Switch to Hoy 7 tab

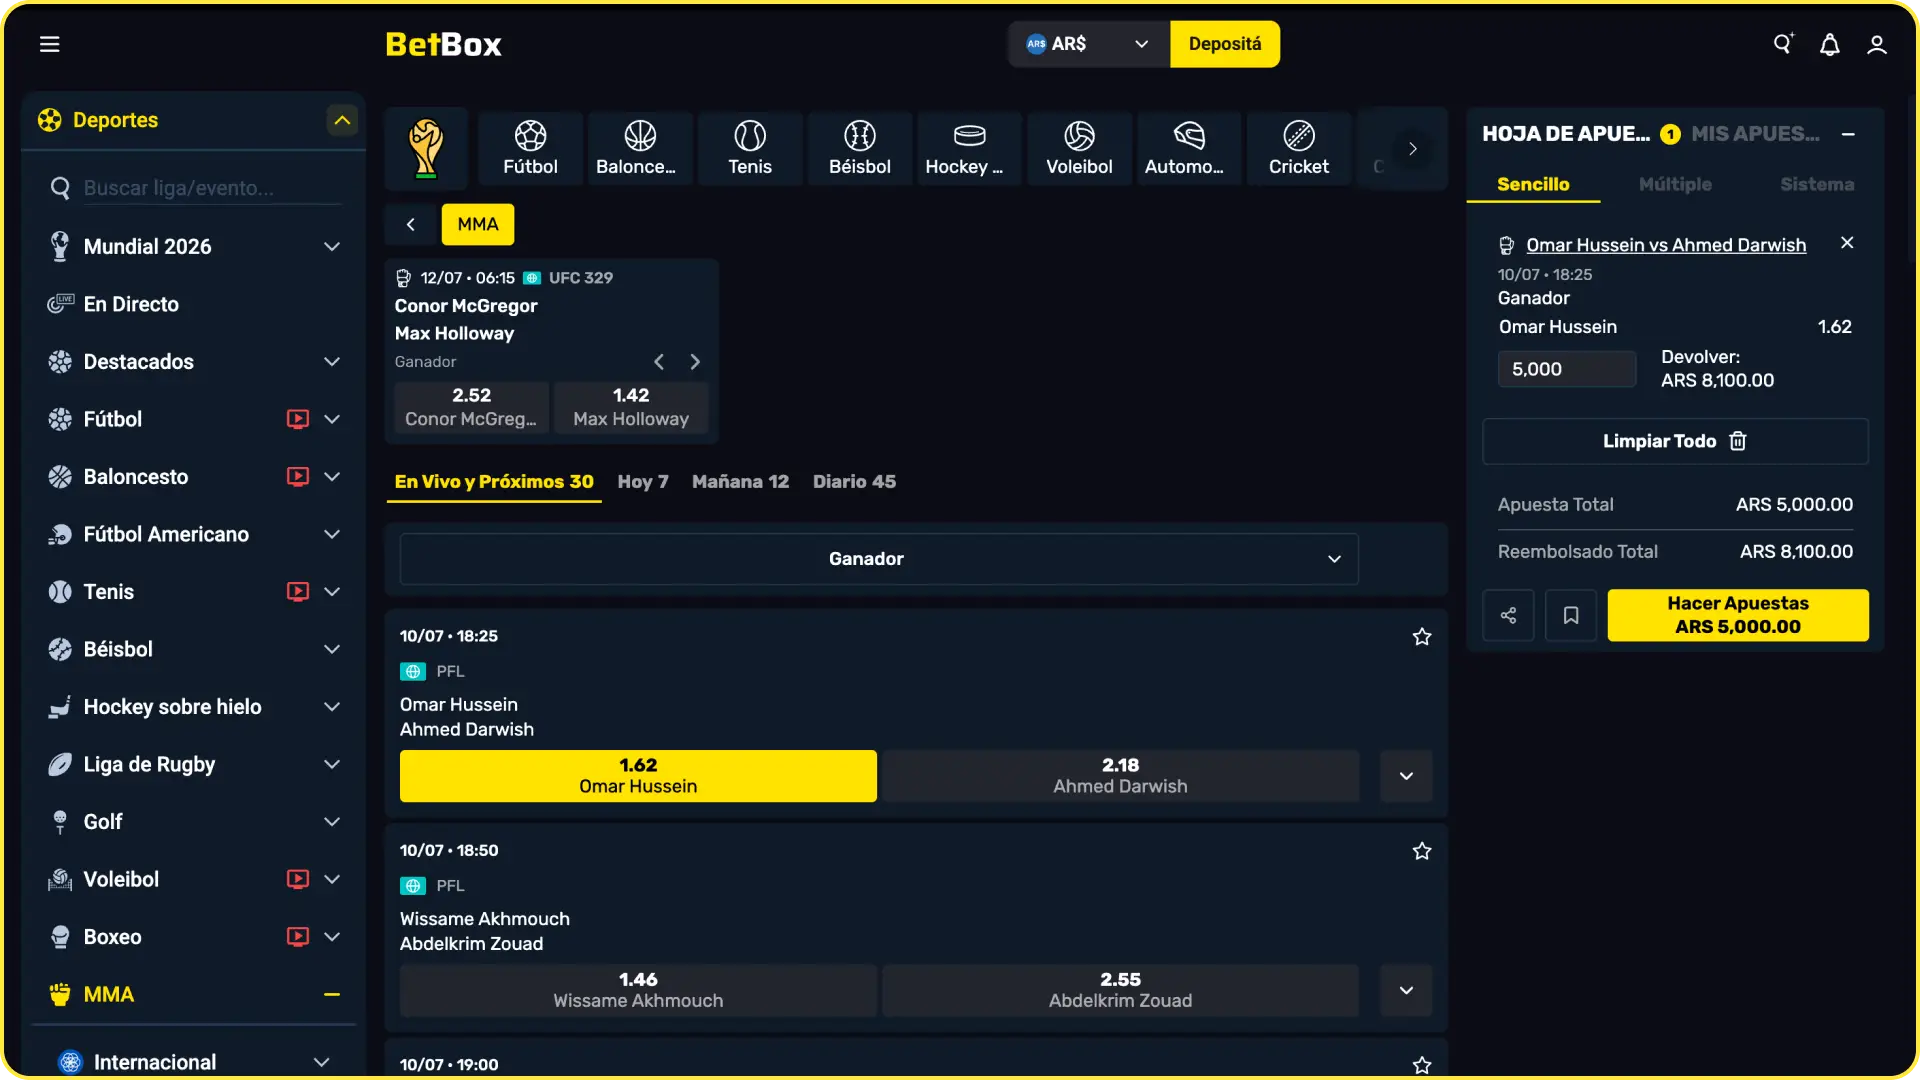point(643,481)
